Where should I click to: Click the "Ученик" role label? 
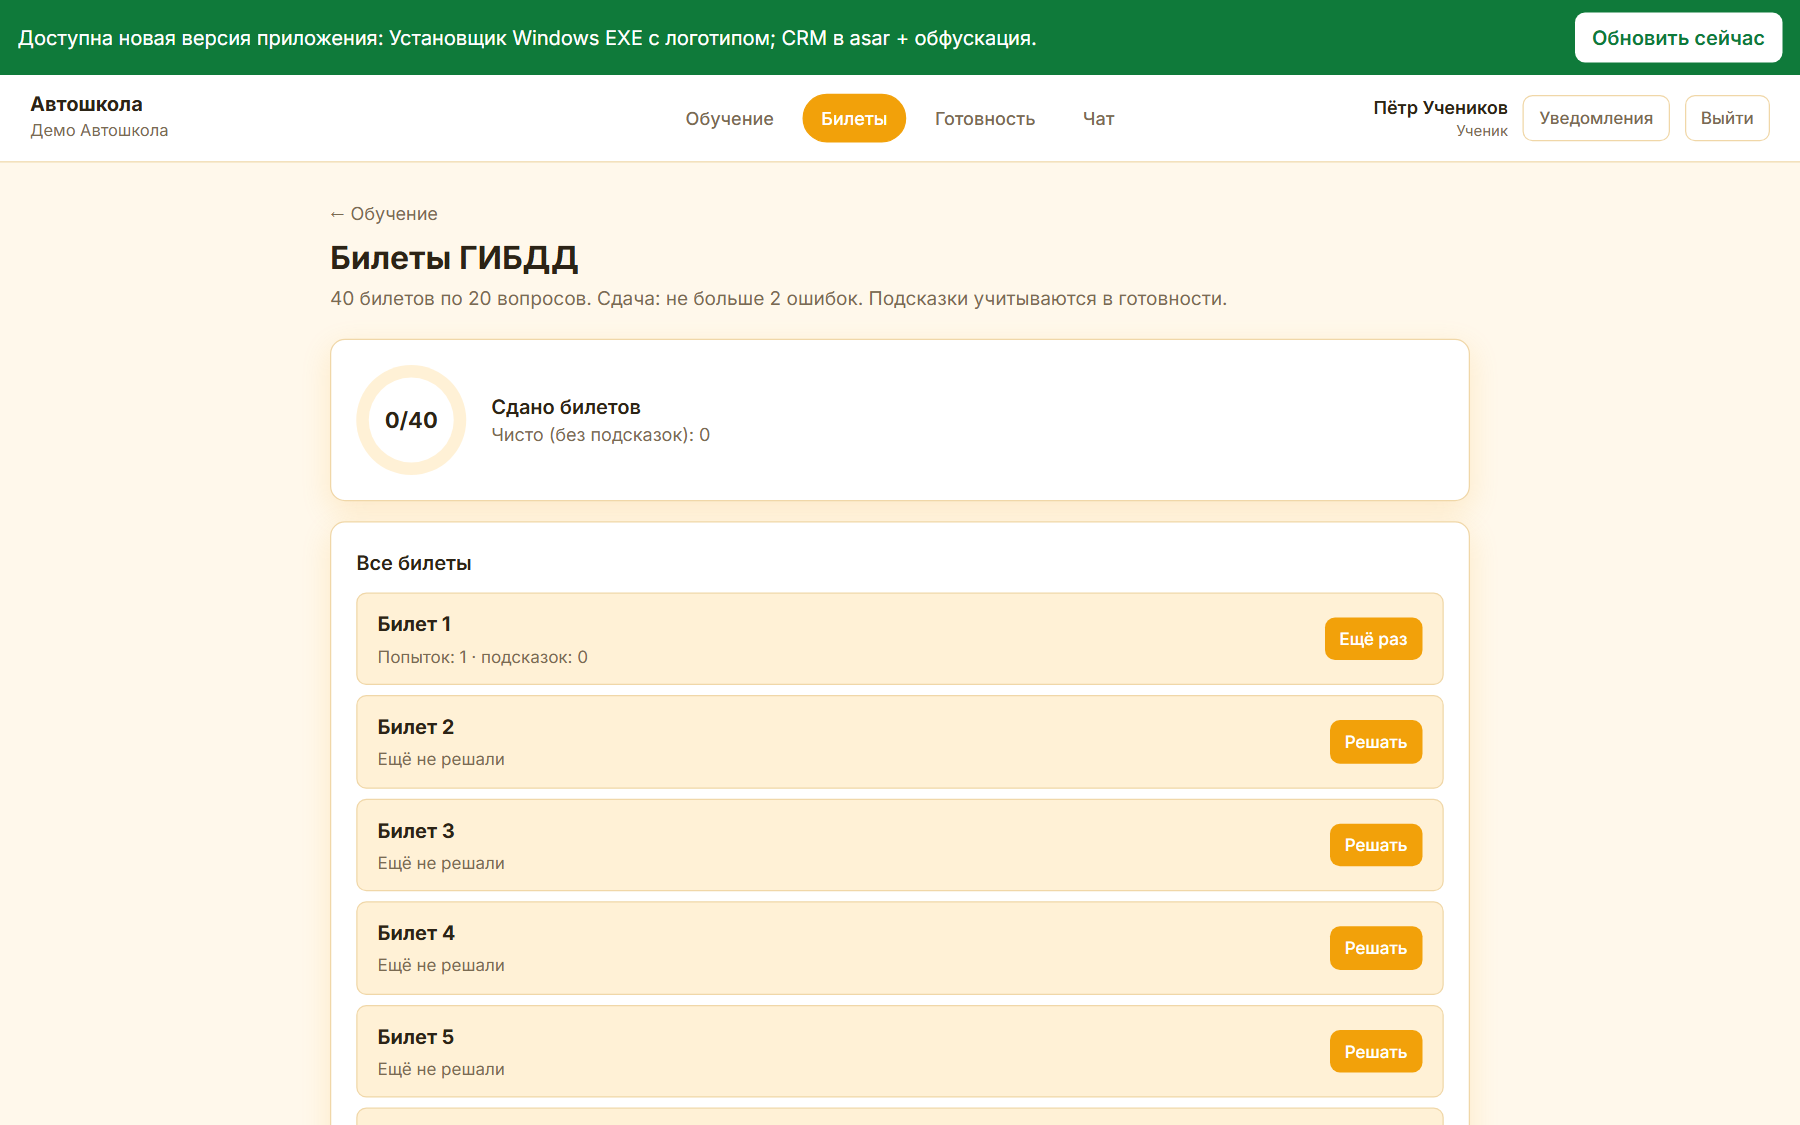coord(1482,131)
